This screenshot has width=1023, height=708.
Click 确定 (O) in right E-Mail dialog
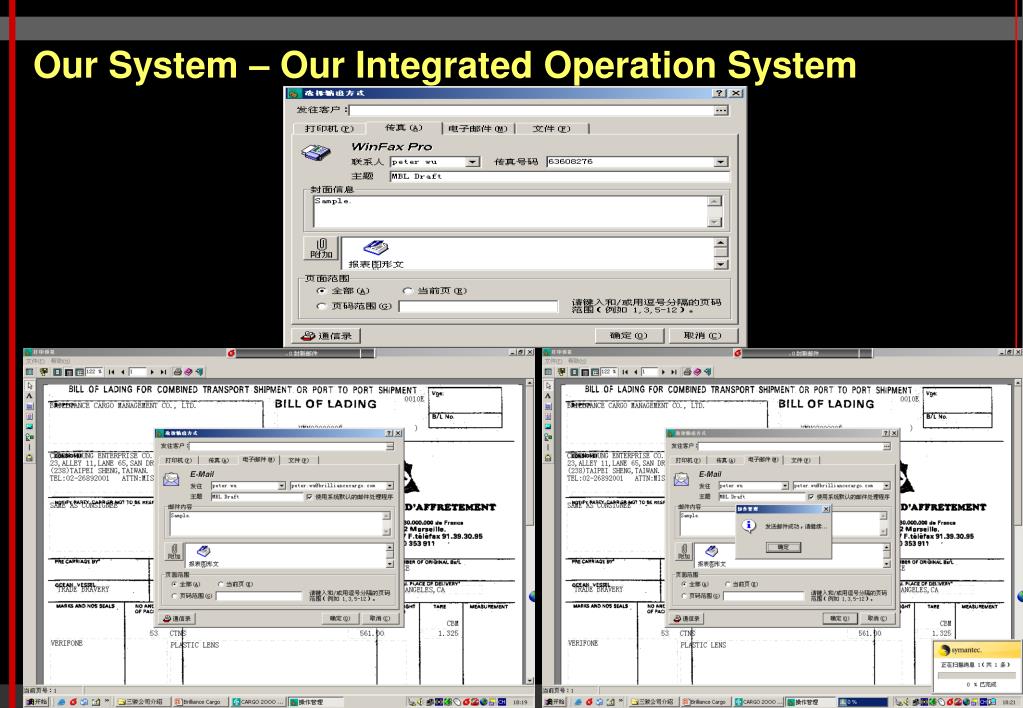(840, 619)
